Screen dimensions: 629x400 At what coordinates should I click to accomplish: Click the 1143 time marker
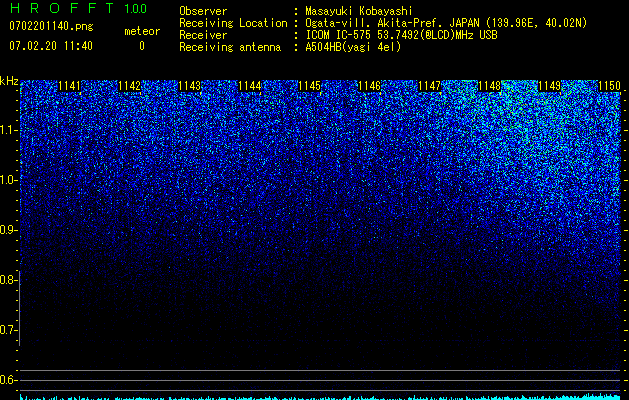click(x=189, y=86)
